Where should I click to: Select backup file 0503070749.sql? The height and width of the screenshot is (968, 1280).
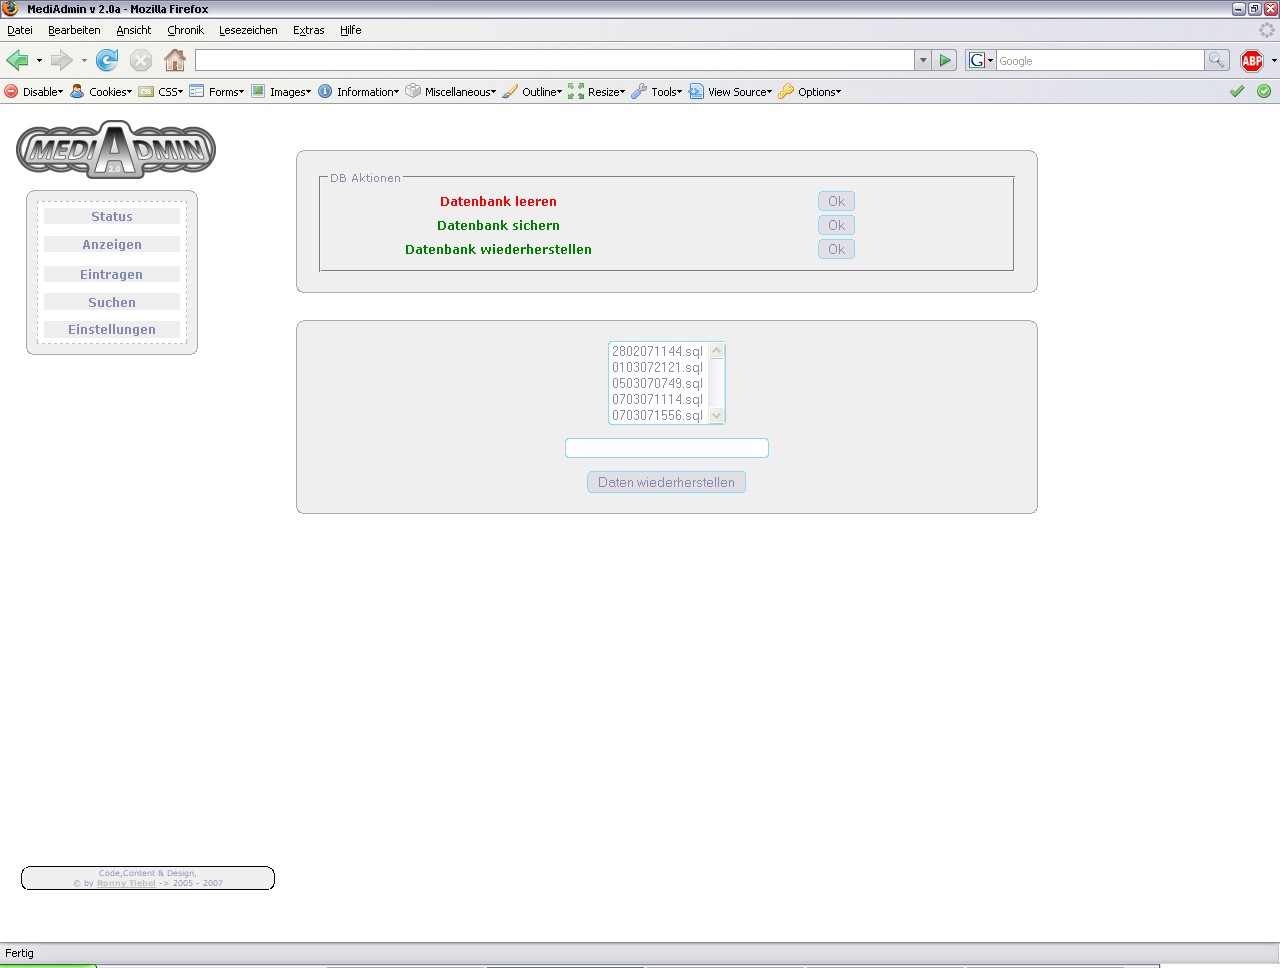(x=657, y=383)
